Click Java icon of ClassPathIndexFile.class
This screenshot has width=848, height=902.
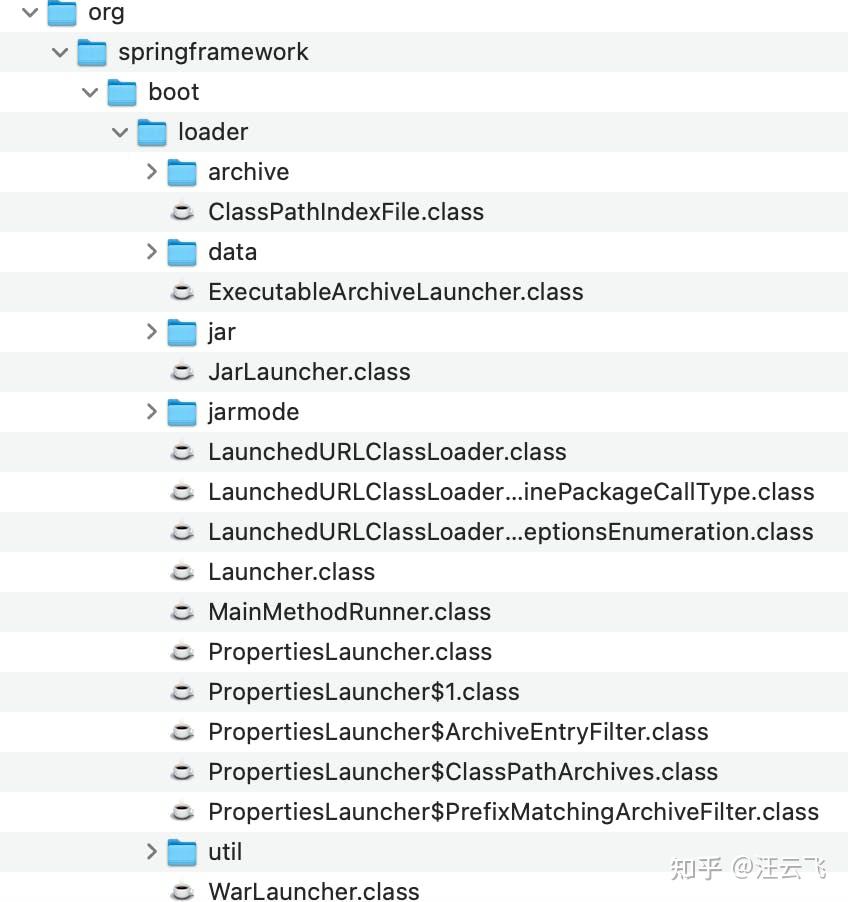click(182, 212)
